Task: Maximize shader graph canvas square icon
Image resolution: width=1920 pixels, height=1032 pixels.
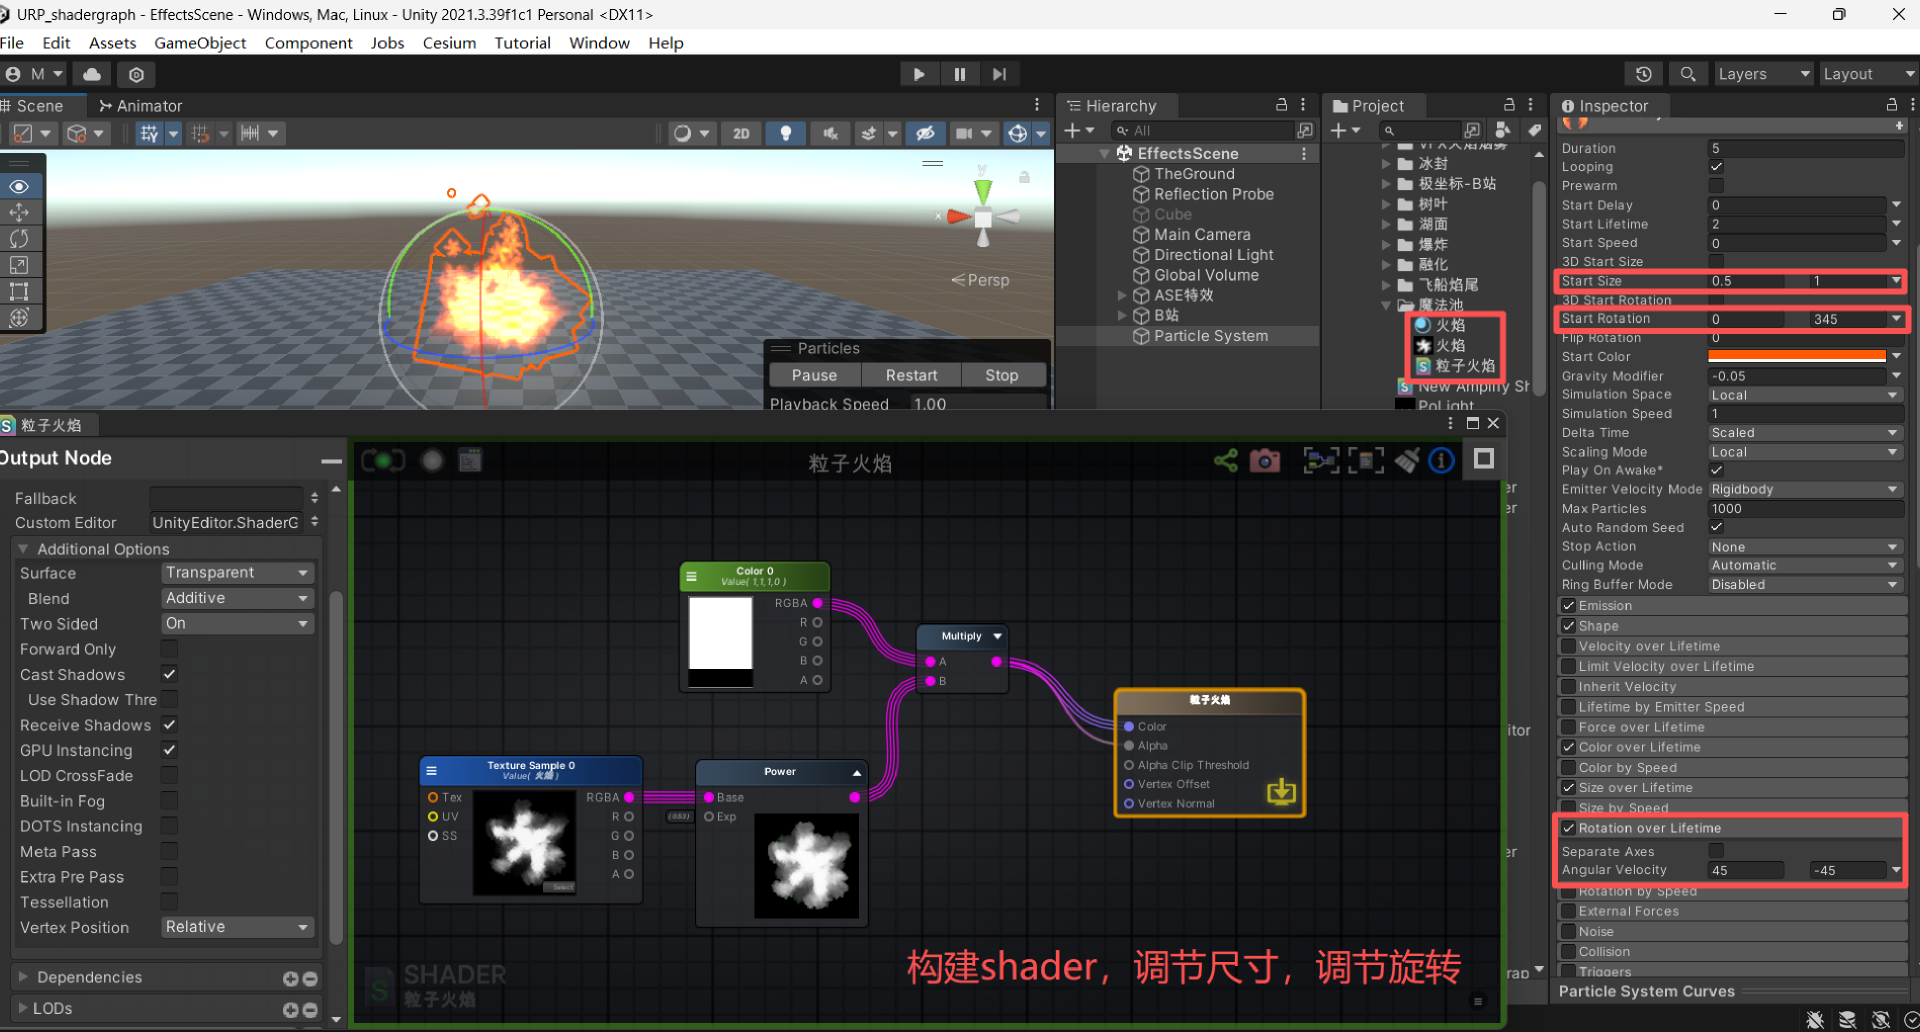Action: point(1484,458)
